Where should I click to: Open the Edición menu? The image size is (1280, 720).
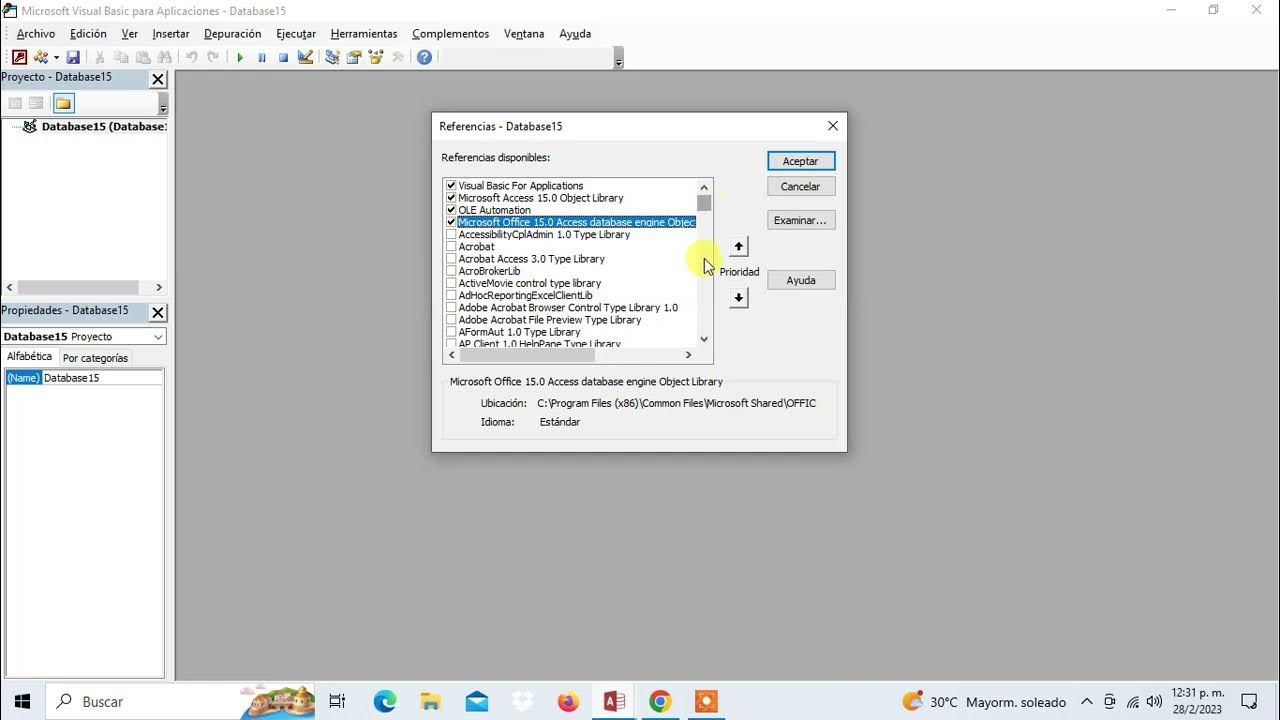coord(88,34)
